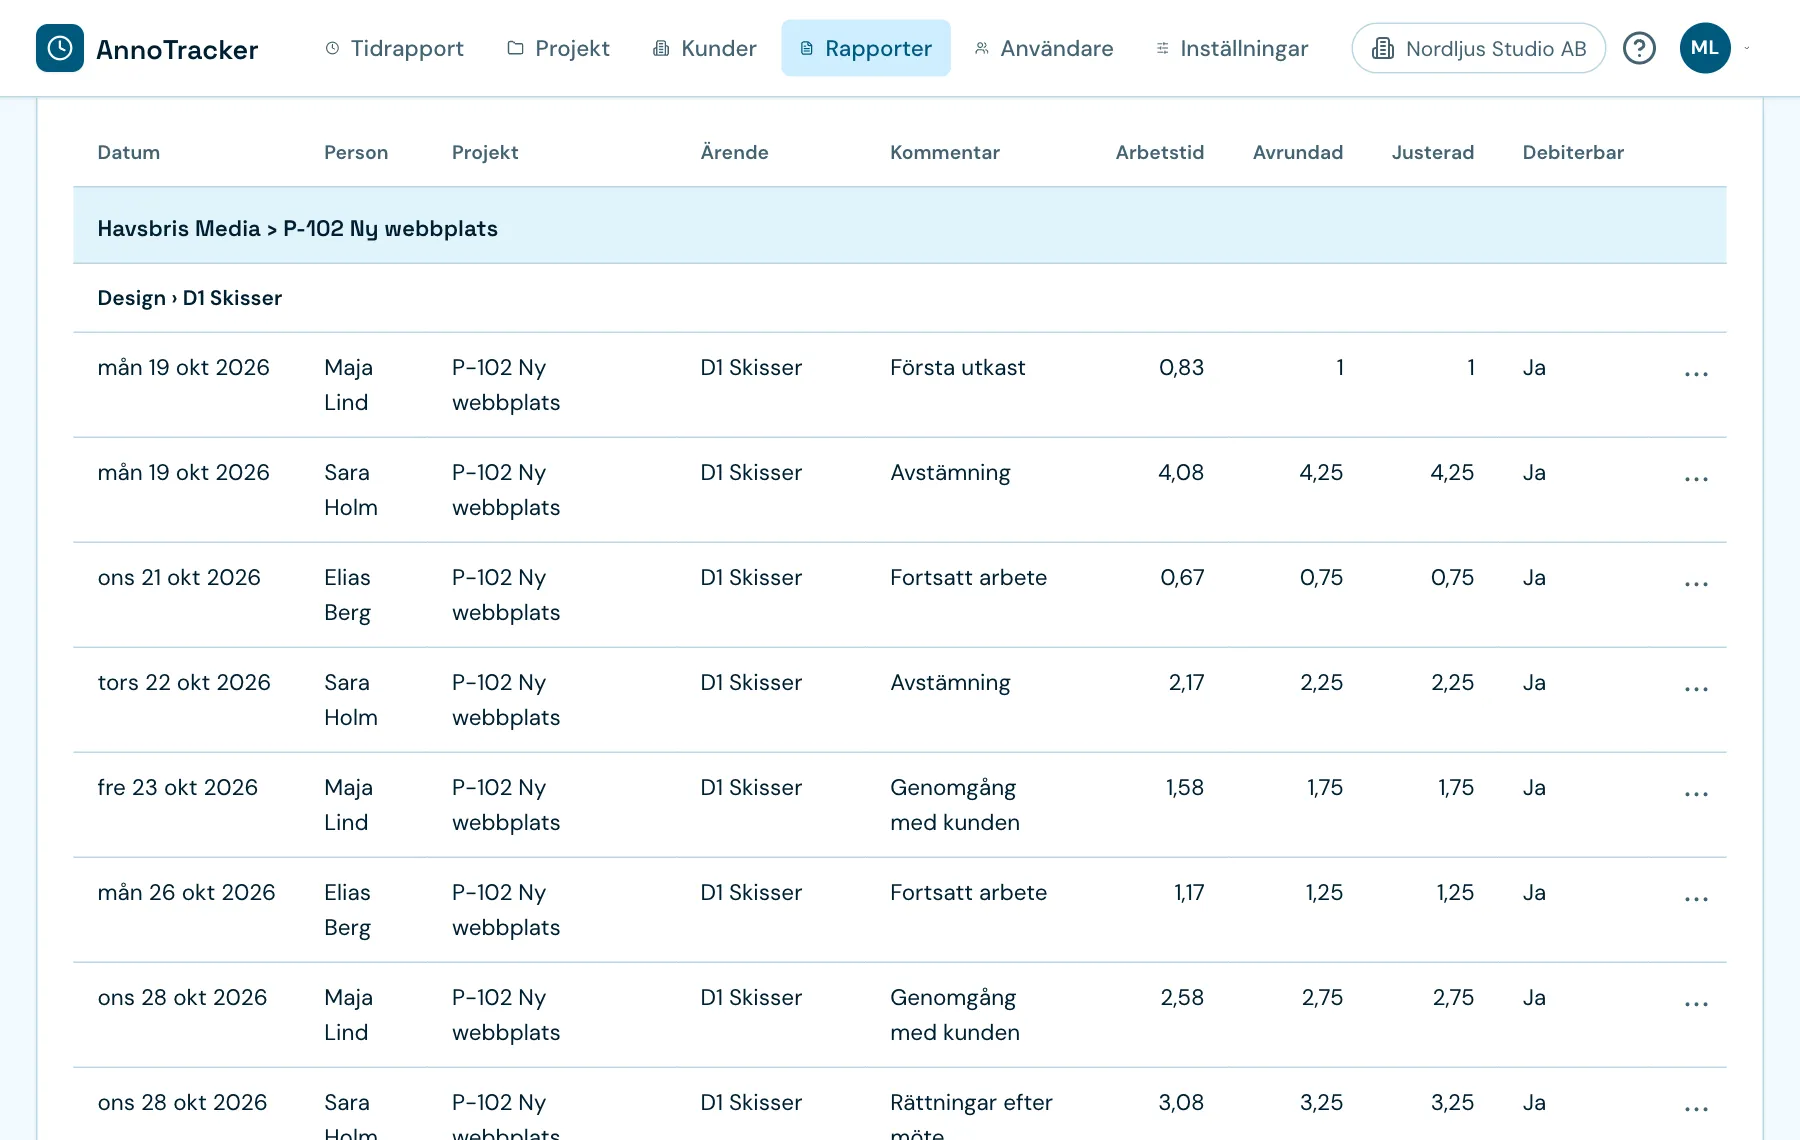Screen dimensions: 1800x1140
Task: Click the AnnoTracker clock logo icon
Action: tap(60, 48)
